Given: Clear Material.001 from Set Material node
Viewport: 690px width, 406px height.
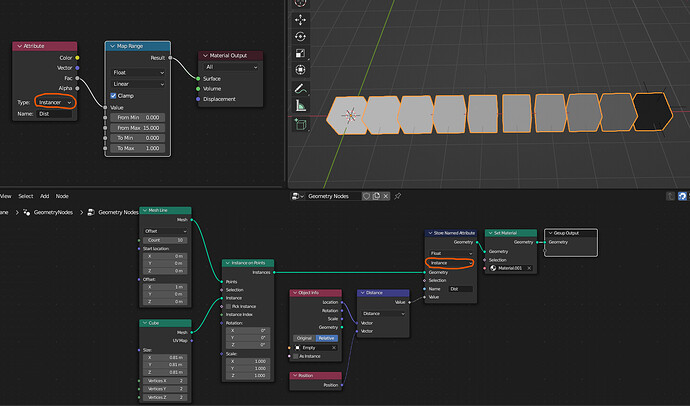Looking at the screenshot, I should coord(529,268).
